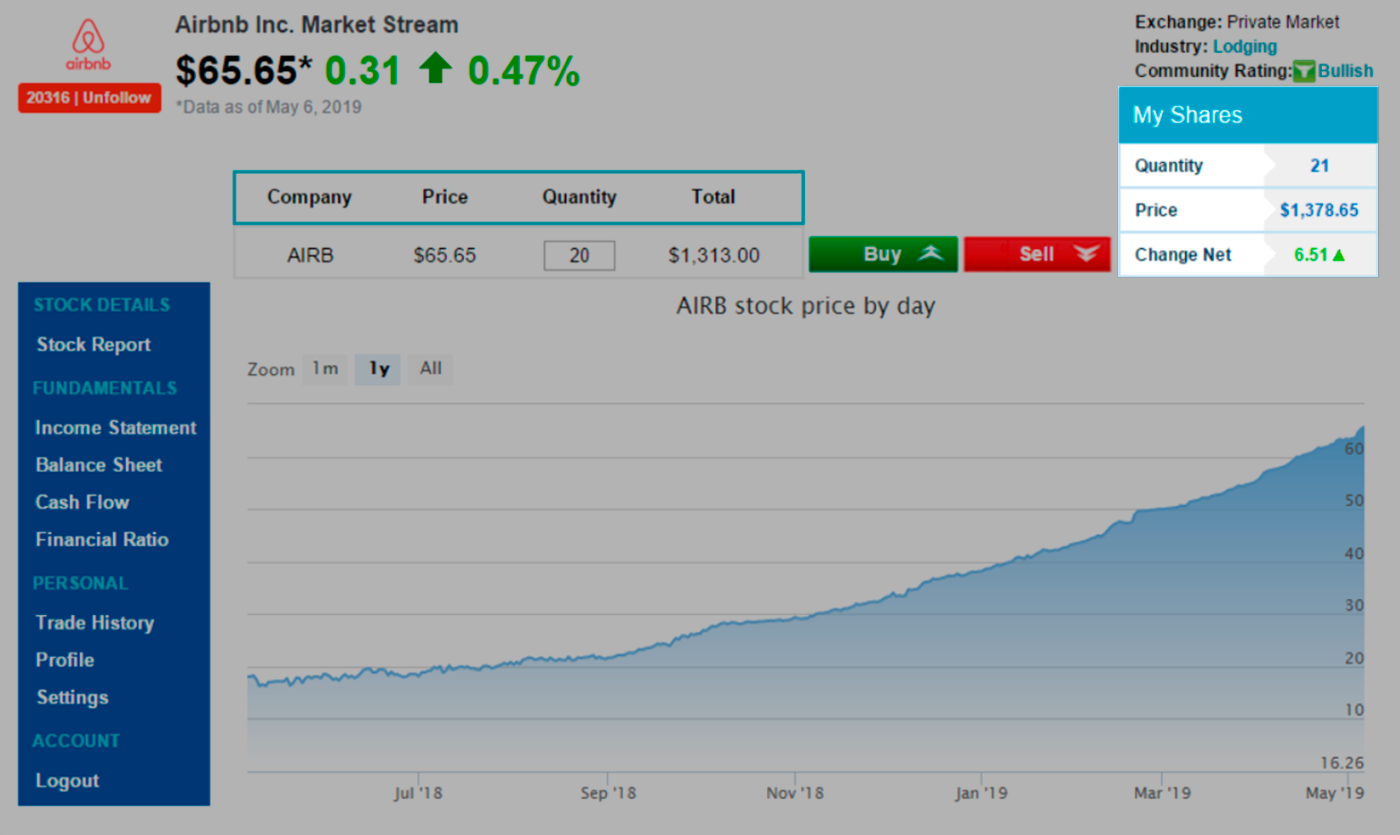Open the Balance Sheet
The width and height of the screenshot is (1400, 835).
[99, 465]
